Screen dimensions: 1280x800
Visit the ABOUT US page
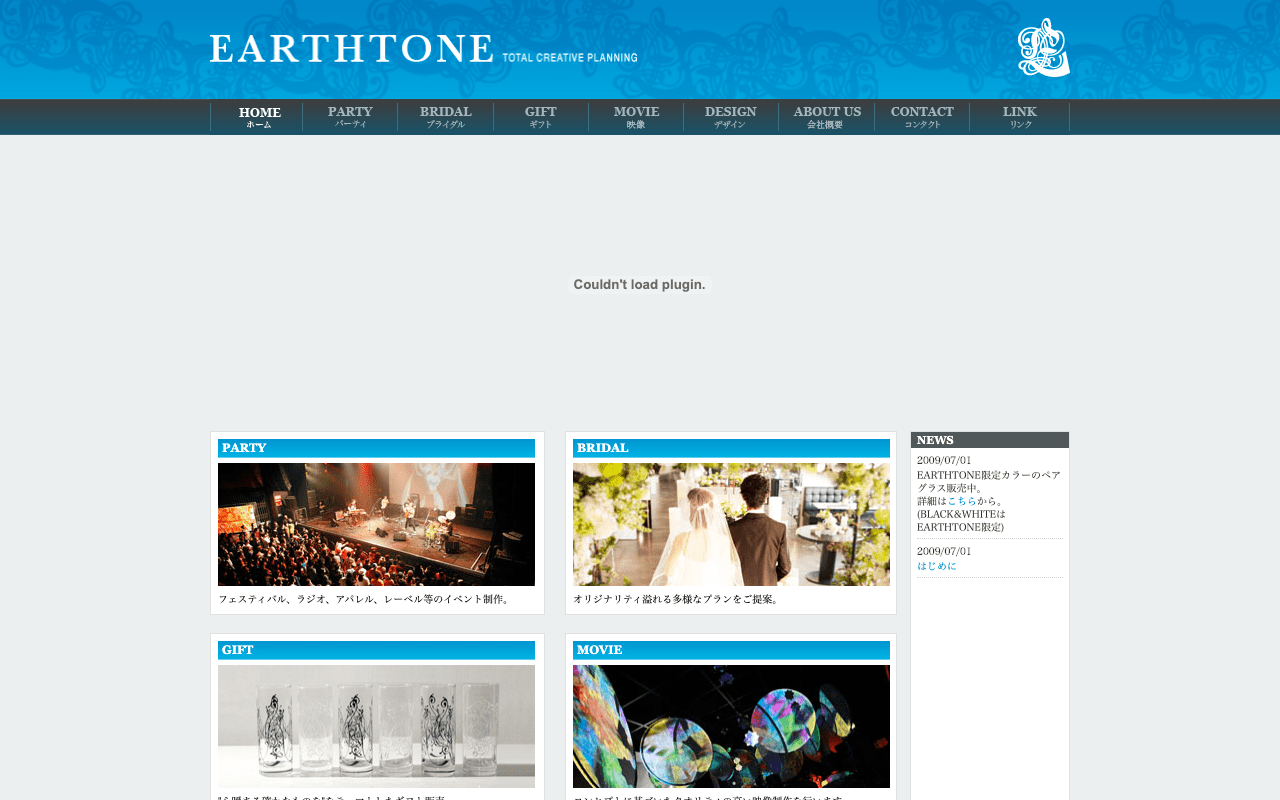pos(826,117)
